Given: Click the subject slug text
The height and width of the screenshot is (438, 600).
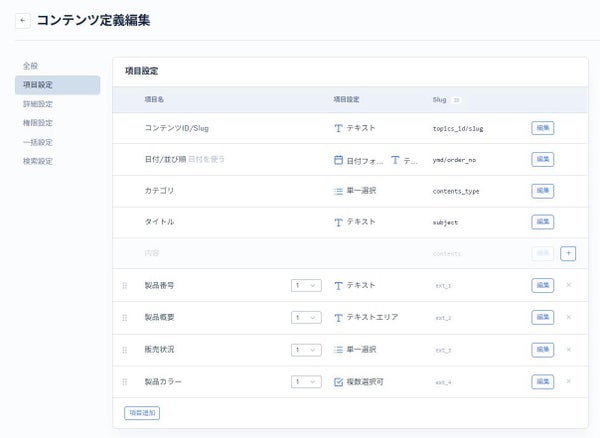Looking at the screenshot, I should click(445, 222).
